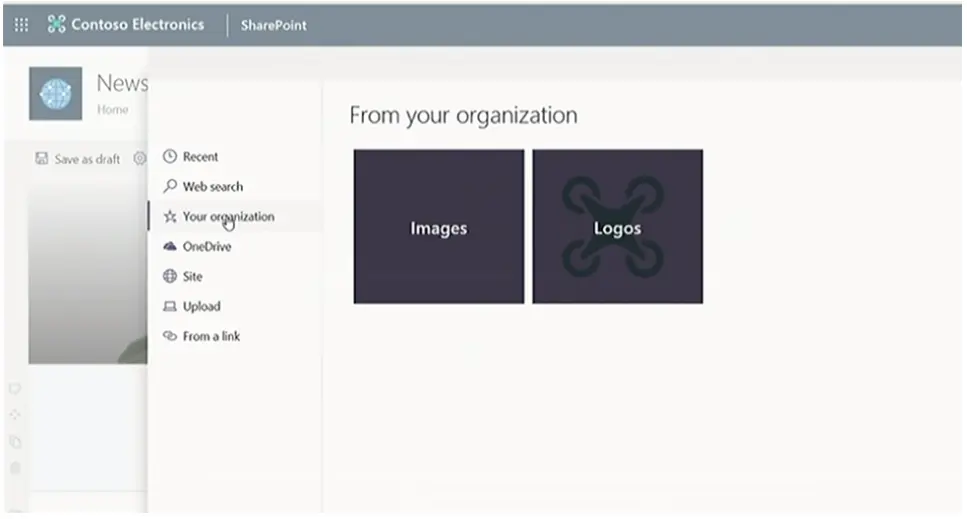Switch to the OneDrive source tab

(206, 247)
